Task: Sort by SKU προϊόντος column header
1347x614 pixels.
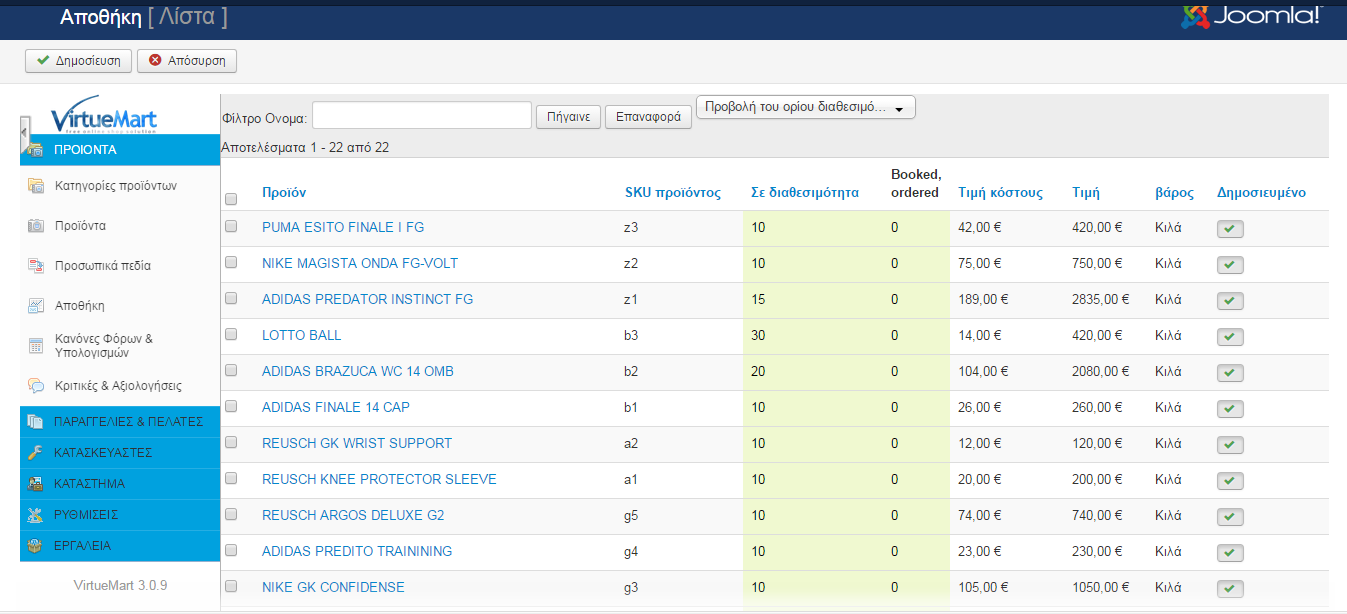Action: pyautogui.click(x=673, y=193)
